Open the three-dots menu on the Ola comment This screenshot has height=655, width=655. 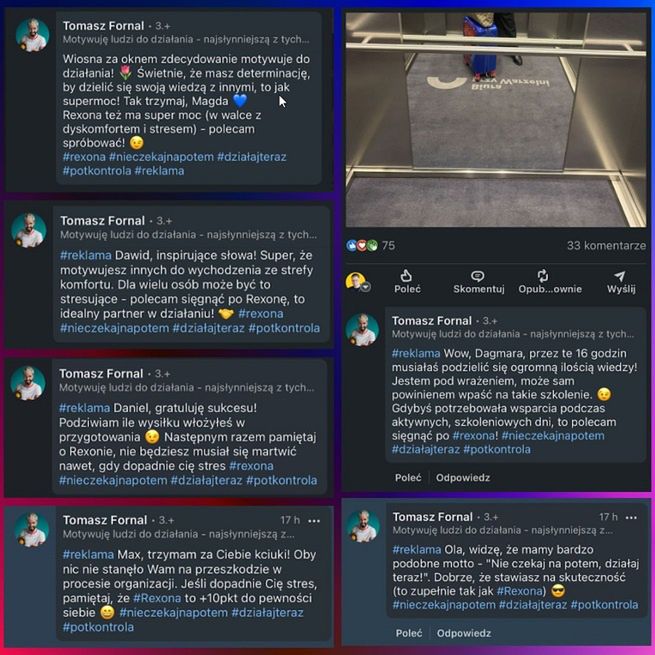coord(631,518)
